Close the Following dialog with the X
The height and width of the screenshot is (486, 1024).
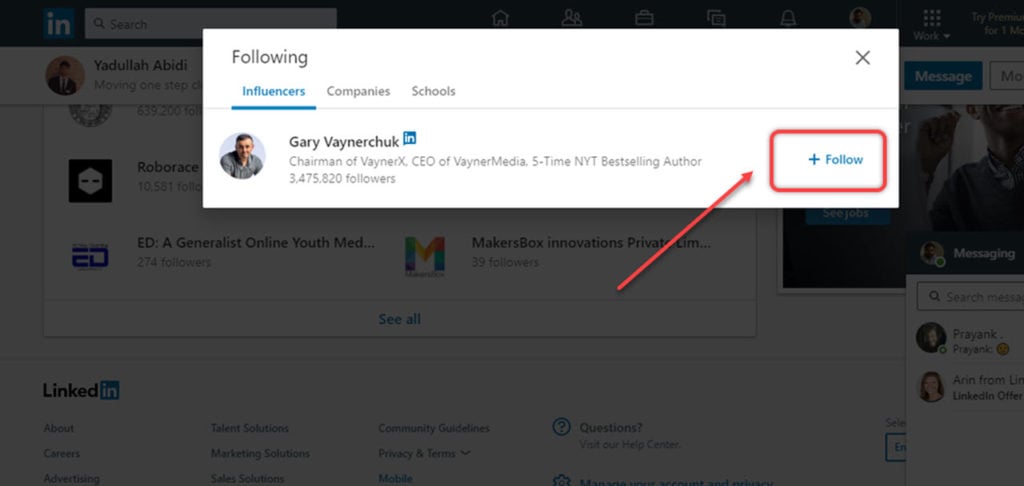(x=863, y=57)
